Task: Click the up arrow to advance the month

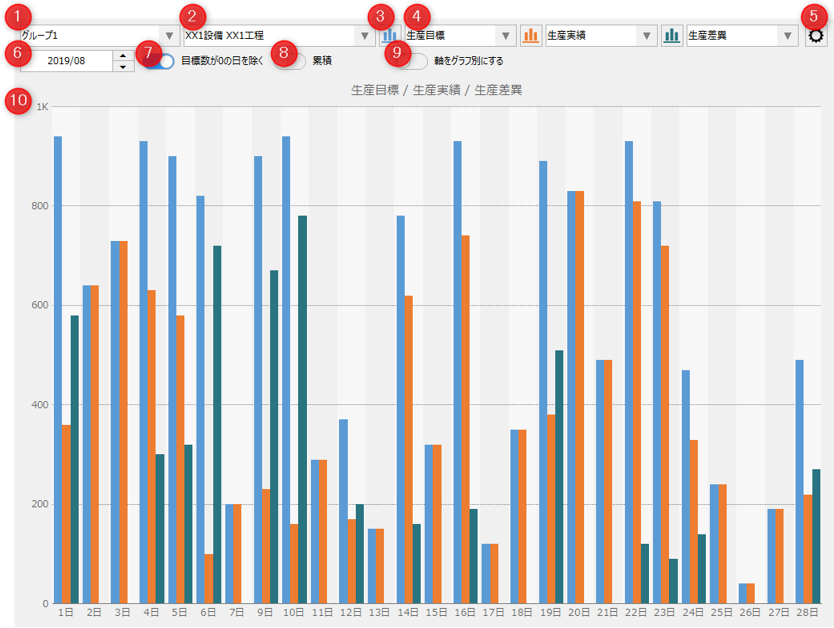Action: [122, 54]
